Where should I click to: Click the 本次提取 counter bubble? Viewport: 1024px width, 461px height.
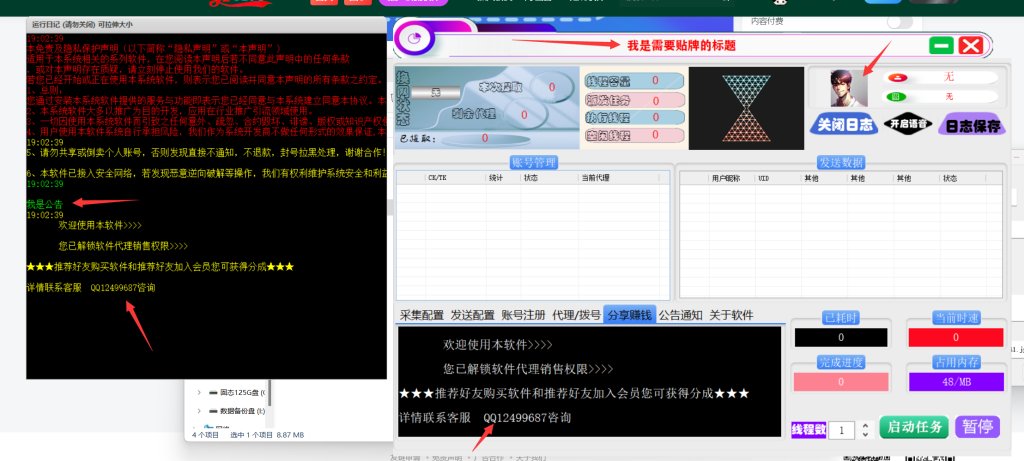pos(551,87)
